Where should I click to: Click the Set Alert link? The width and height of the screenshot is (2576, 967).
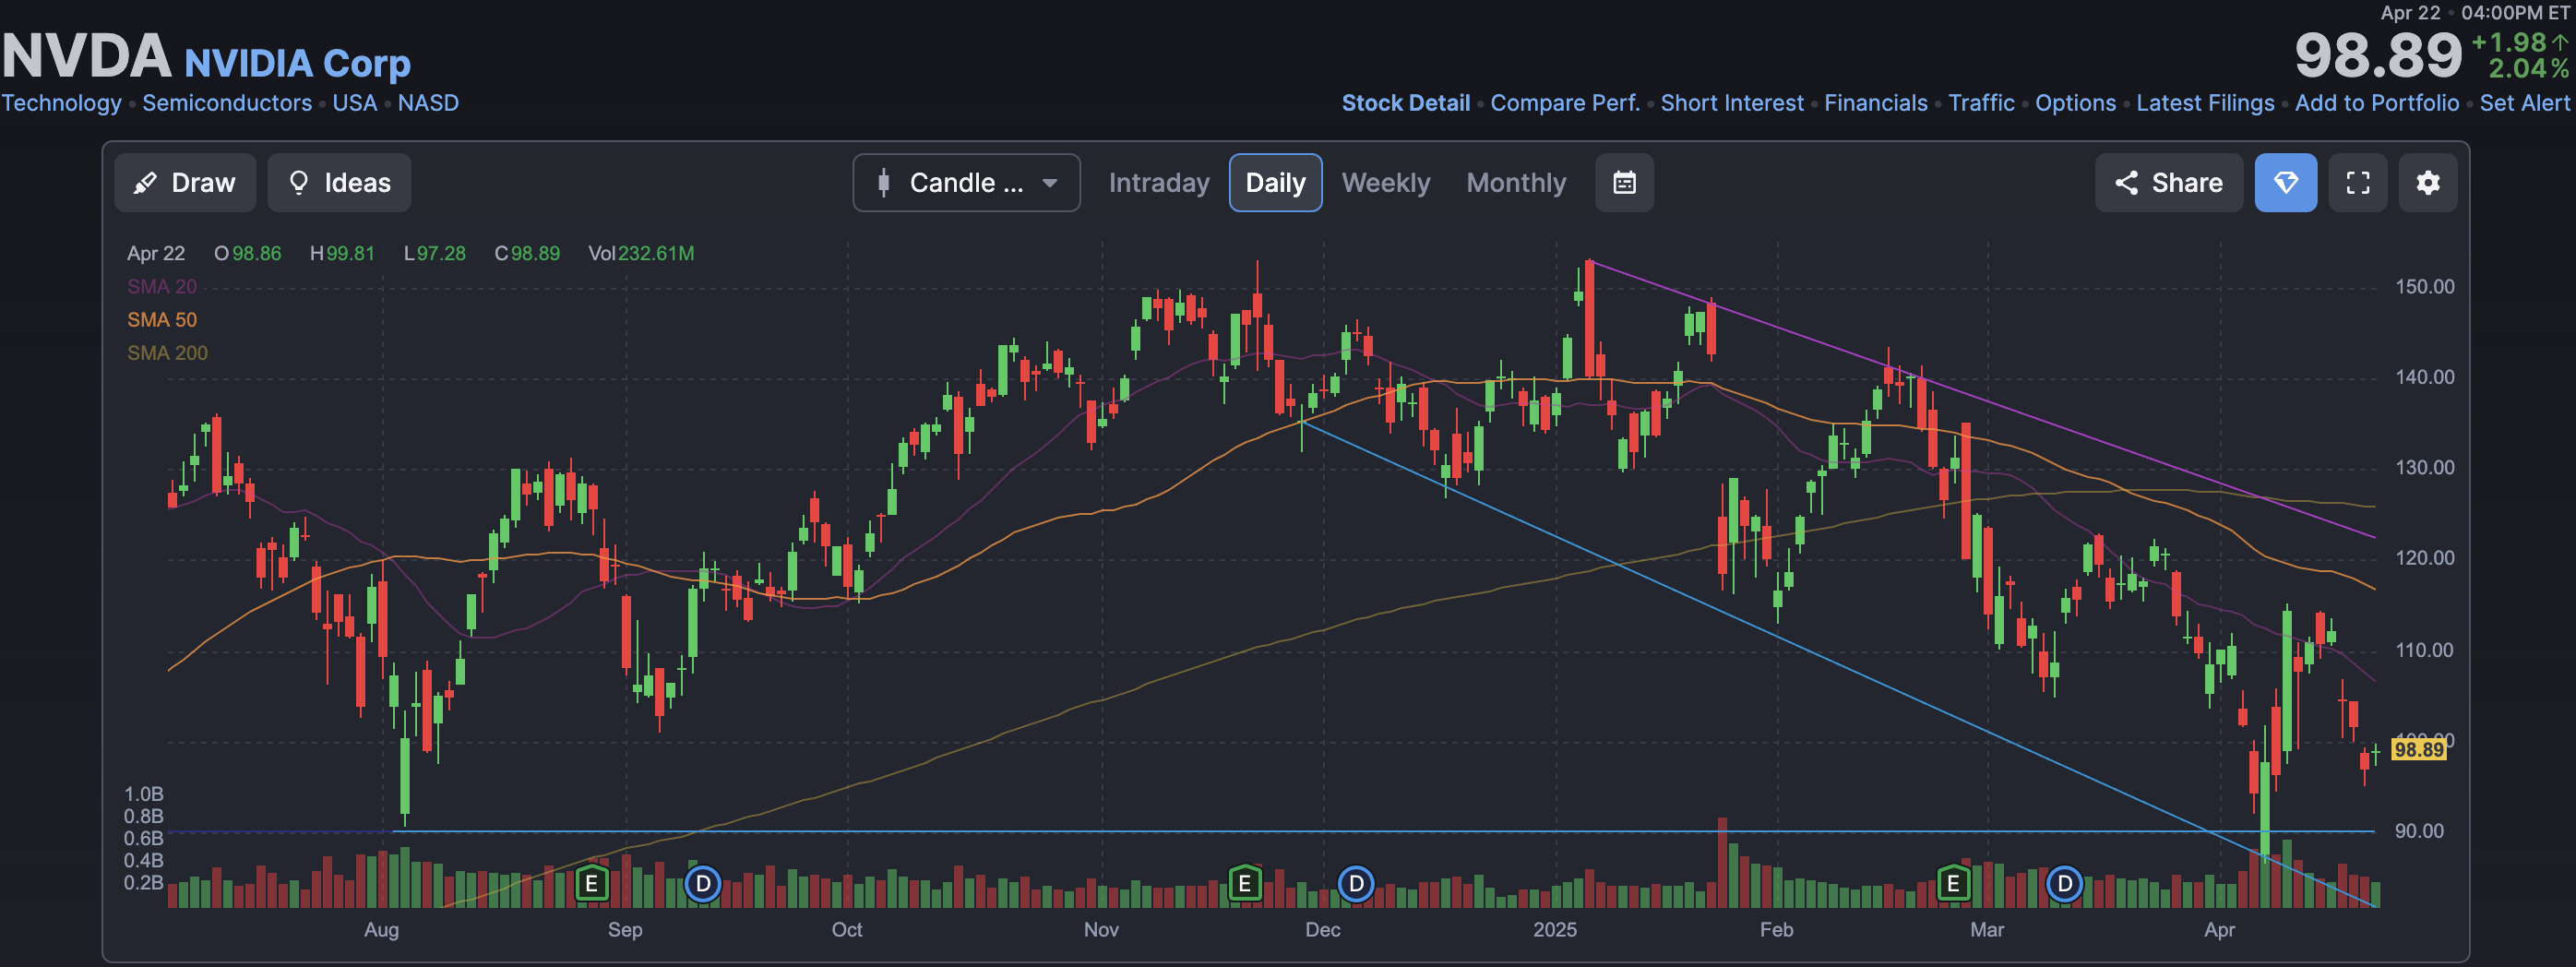[2524, 103]
